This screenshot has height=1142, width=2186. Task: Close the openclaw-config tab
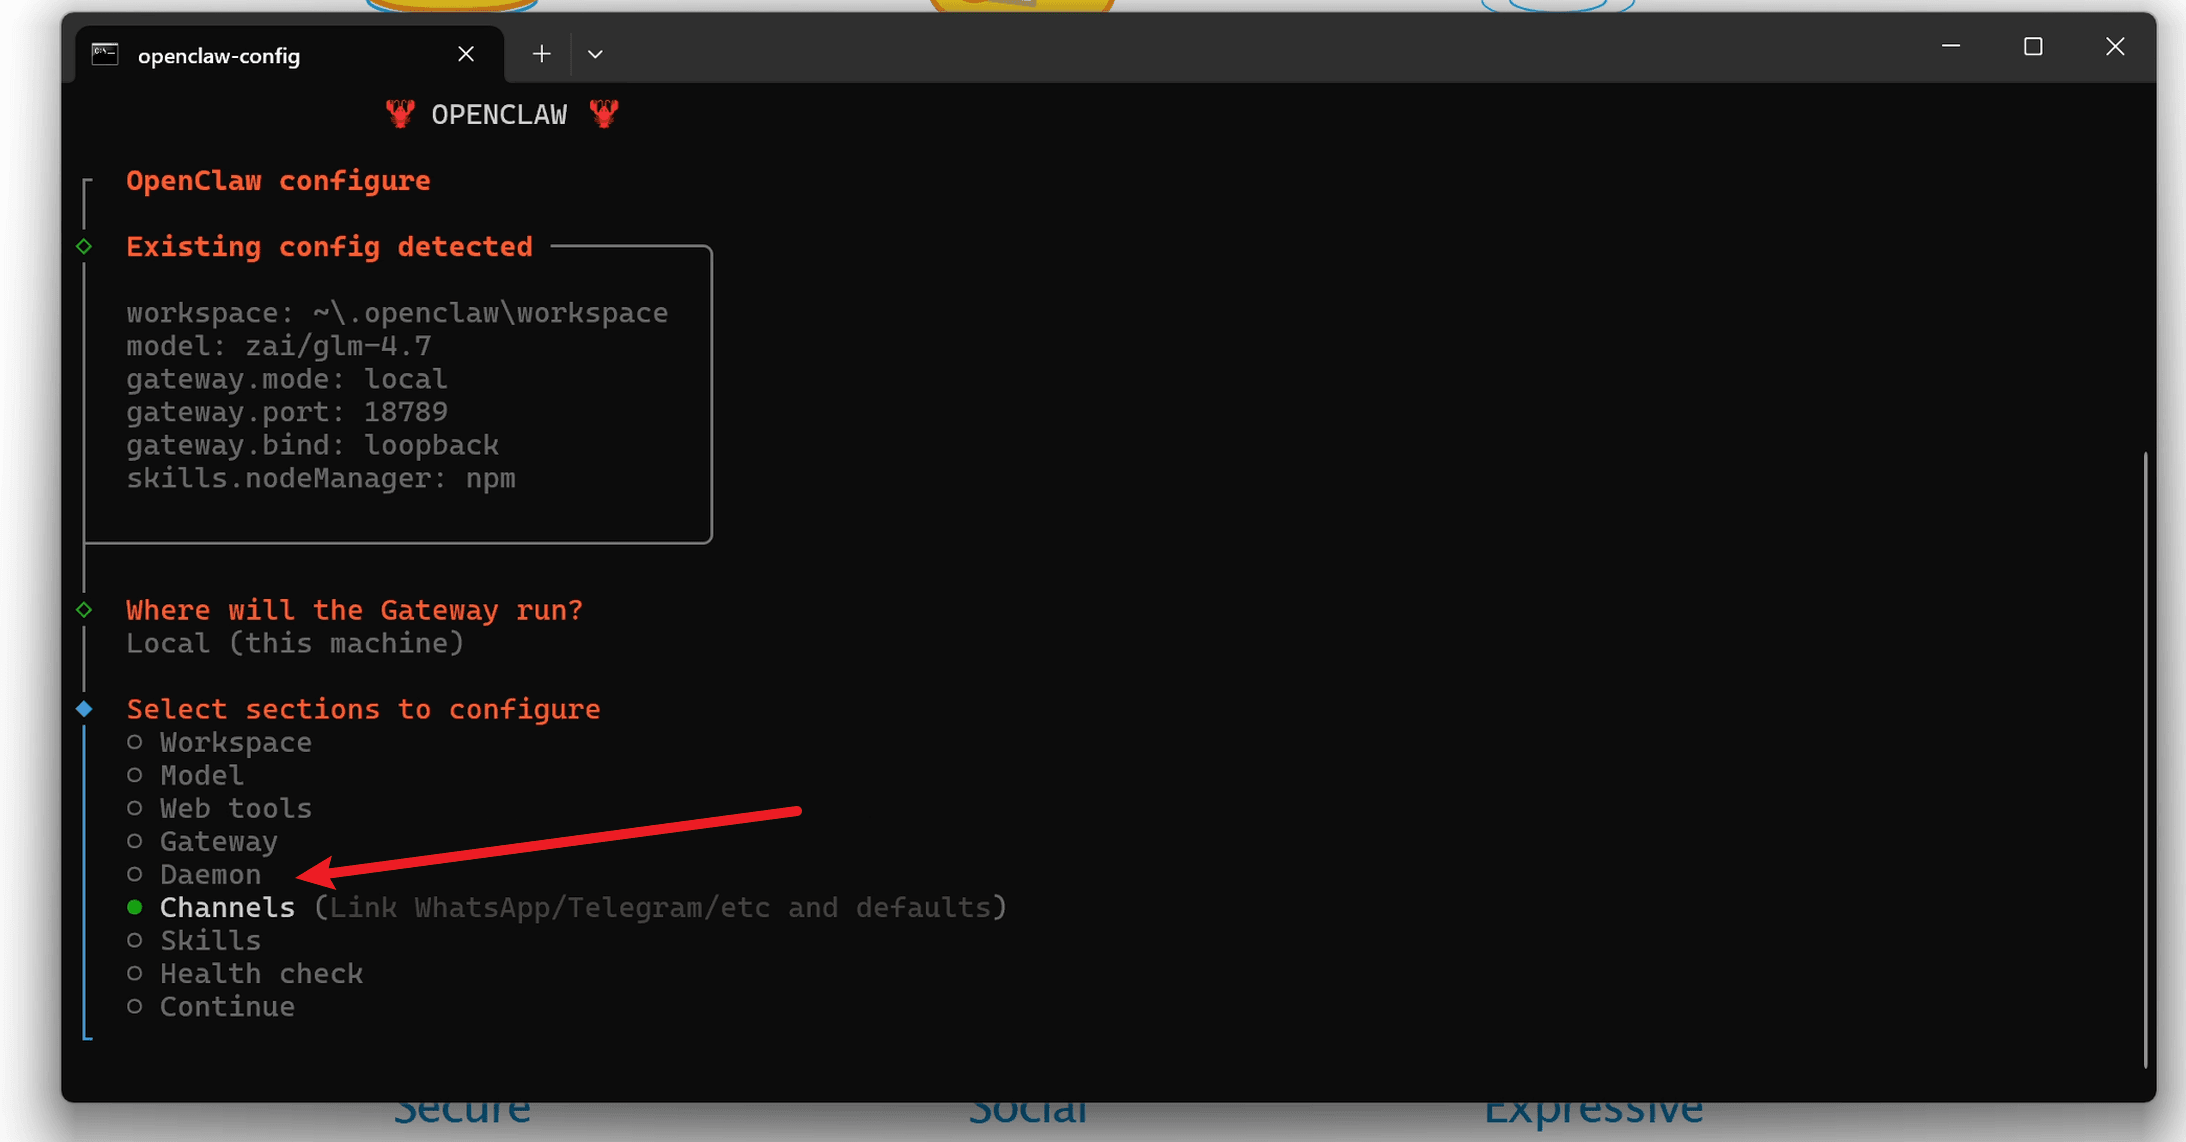click(x=466, y=54)
